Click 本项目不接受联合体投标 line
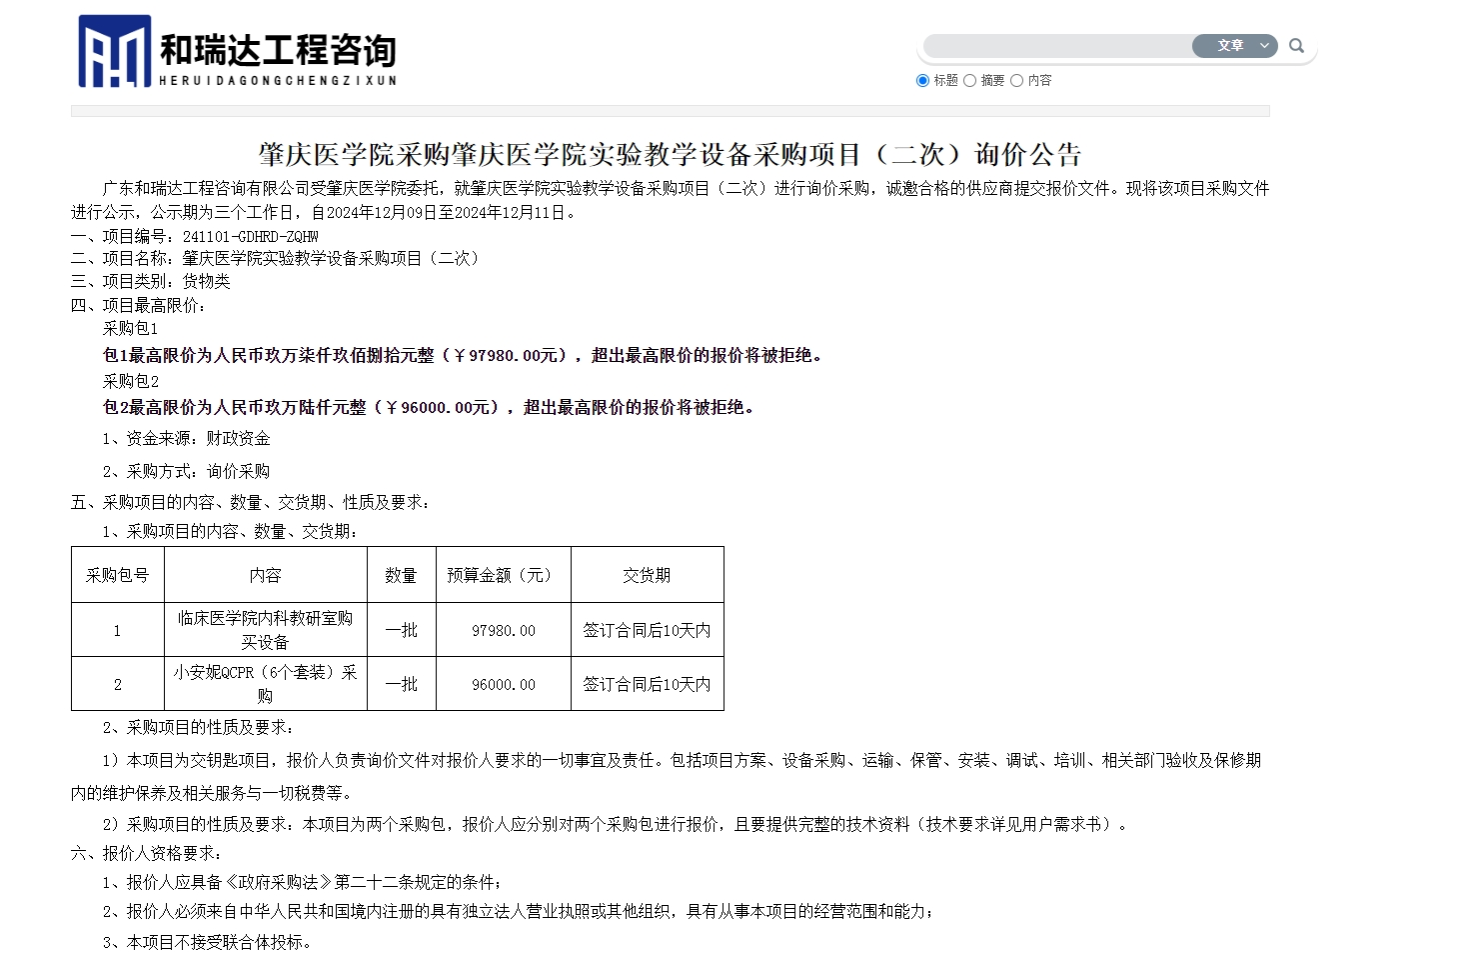This screenshot has width=1460, height=960. [x=207, y=942]
